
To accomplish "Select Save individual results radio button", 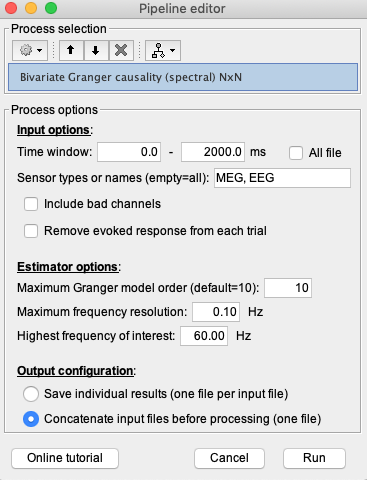I will [31, 394].
